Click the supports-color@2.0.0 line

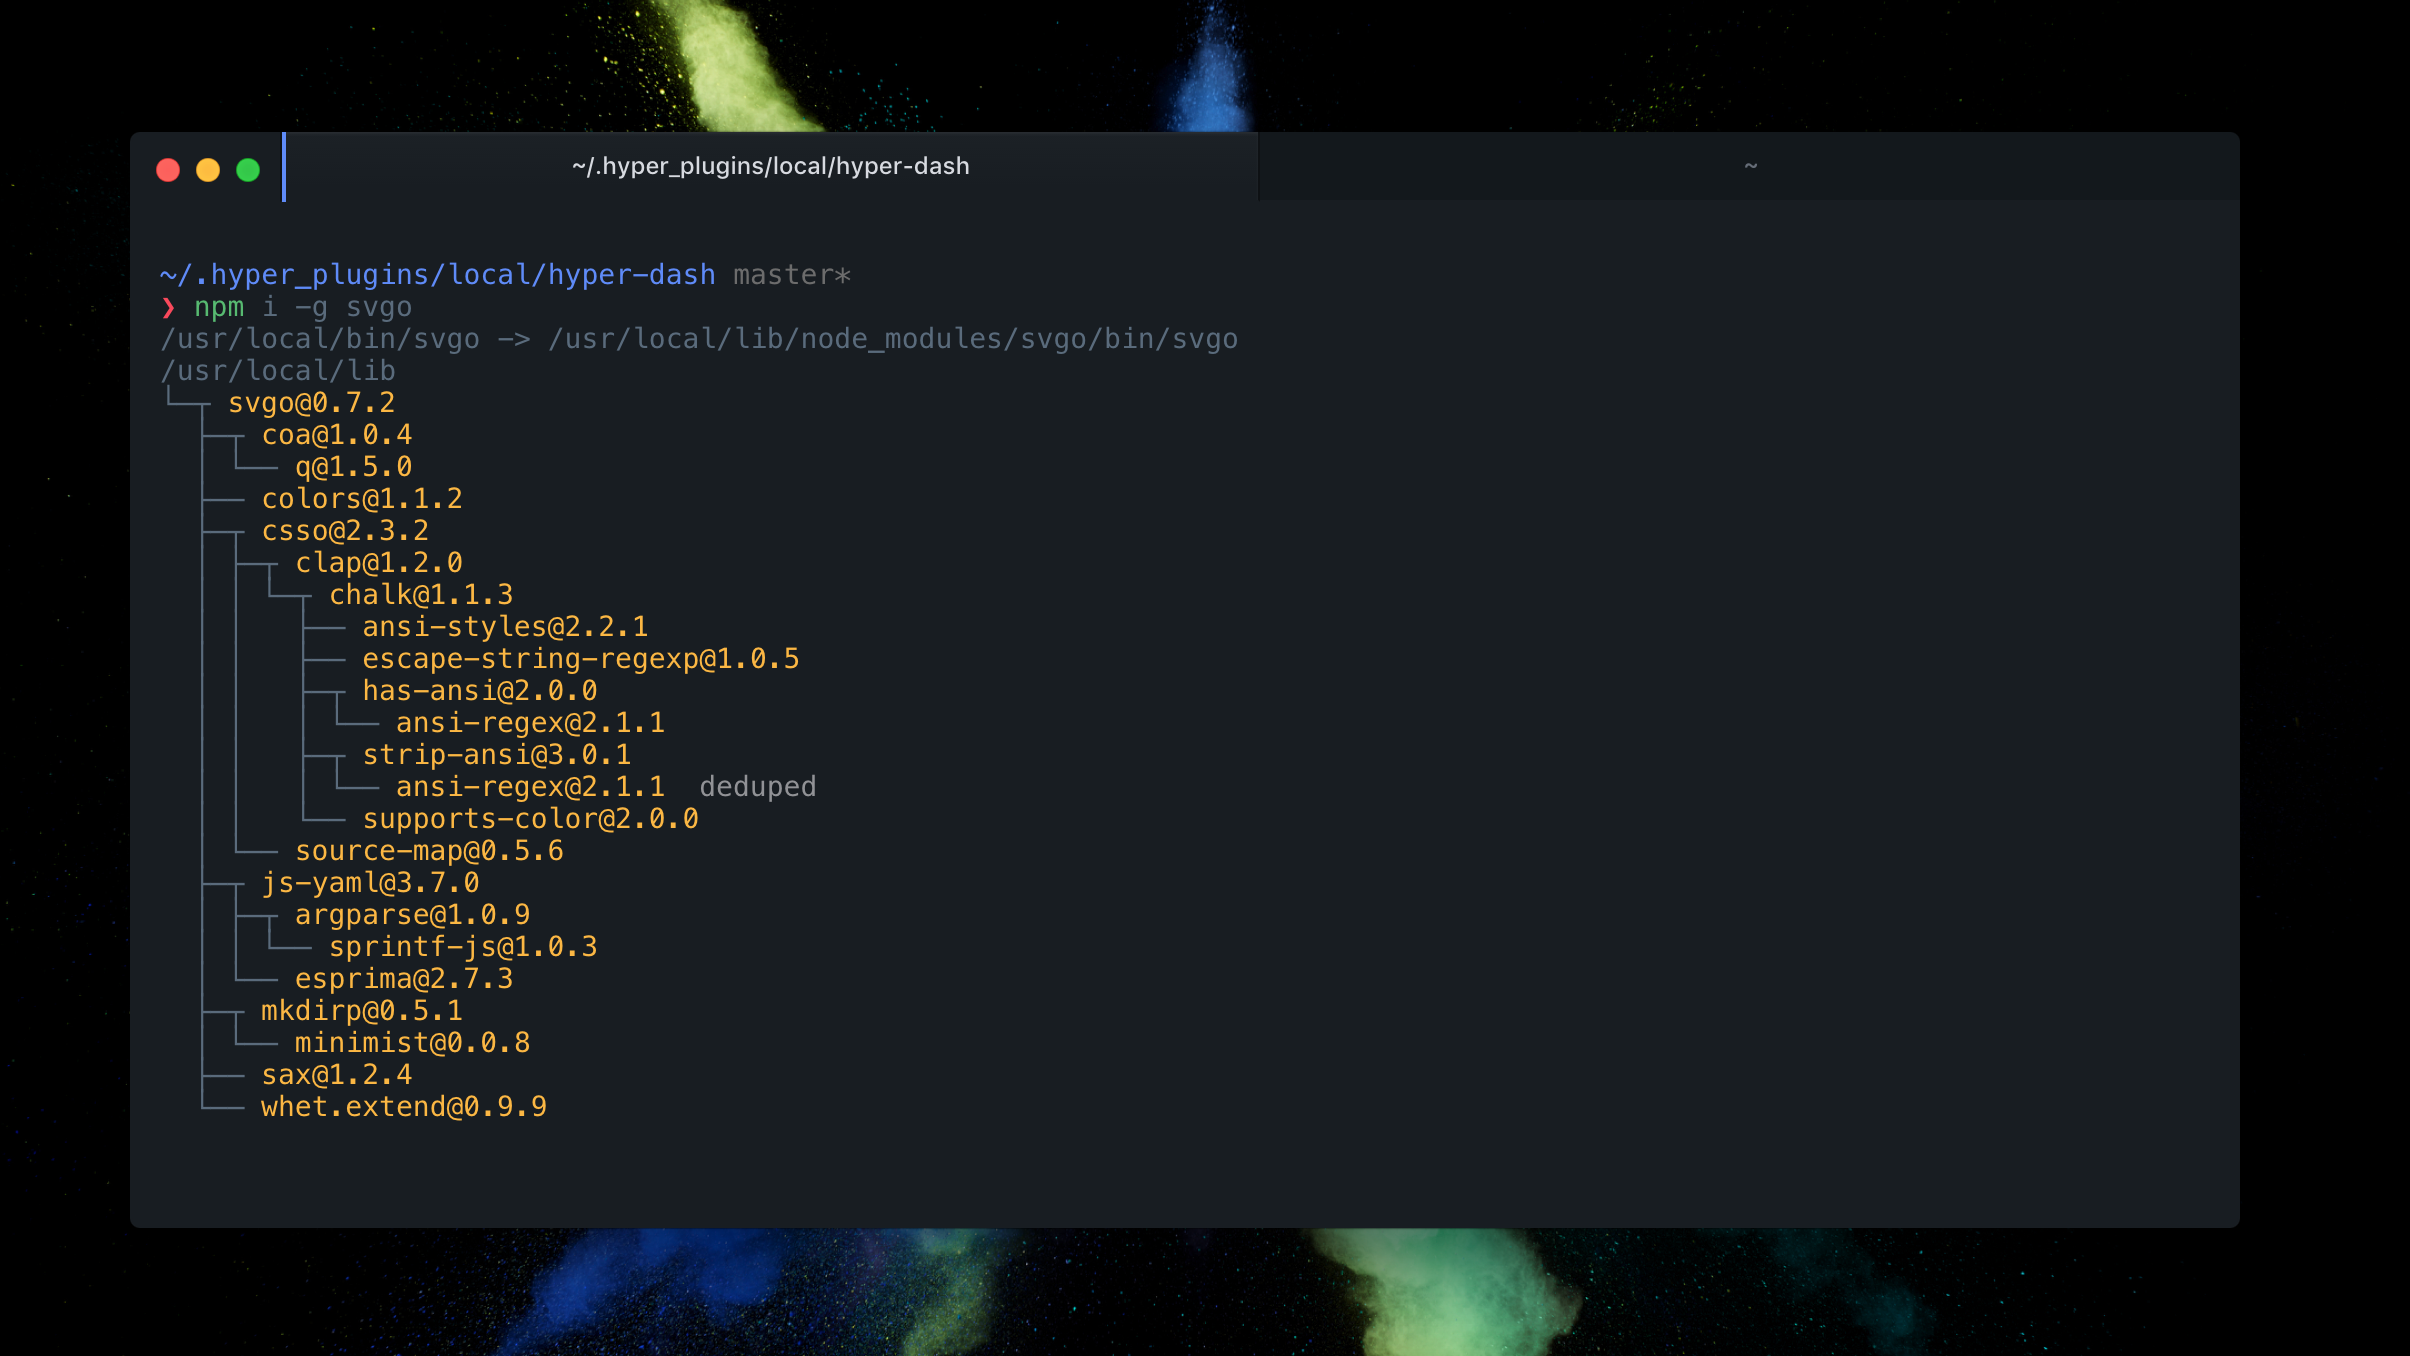(530, 819)
